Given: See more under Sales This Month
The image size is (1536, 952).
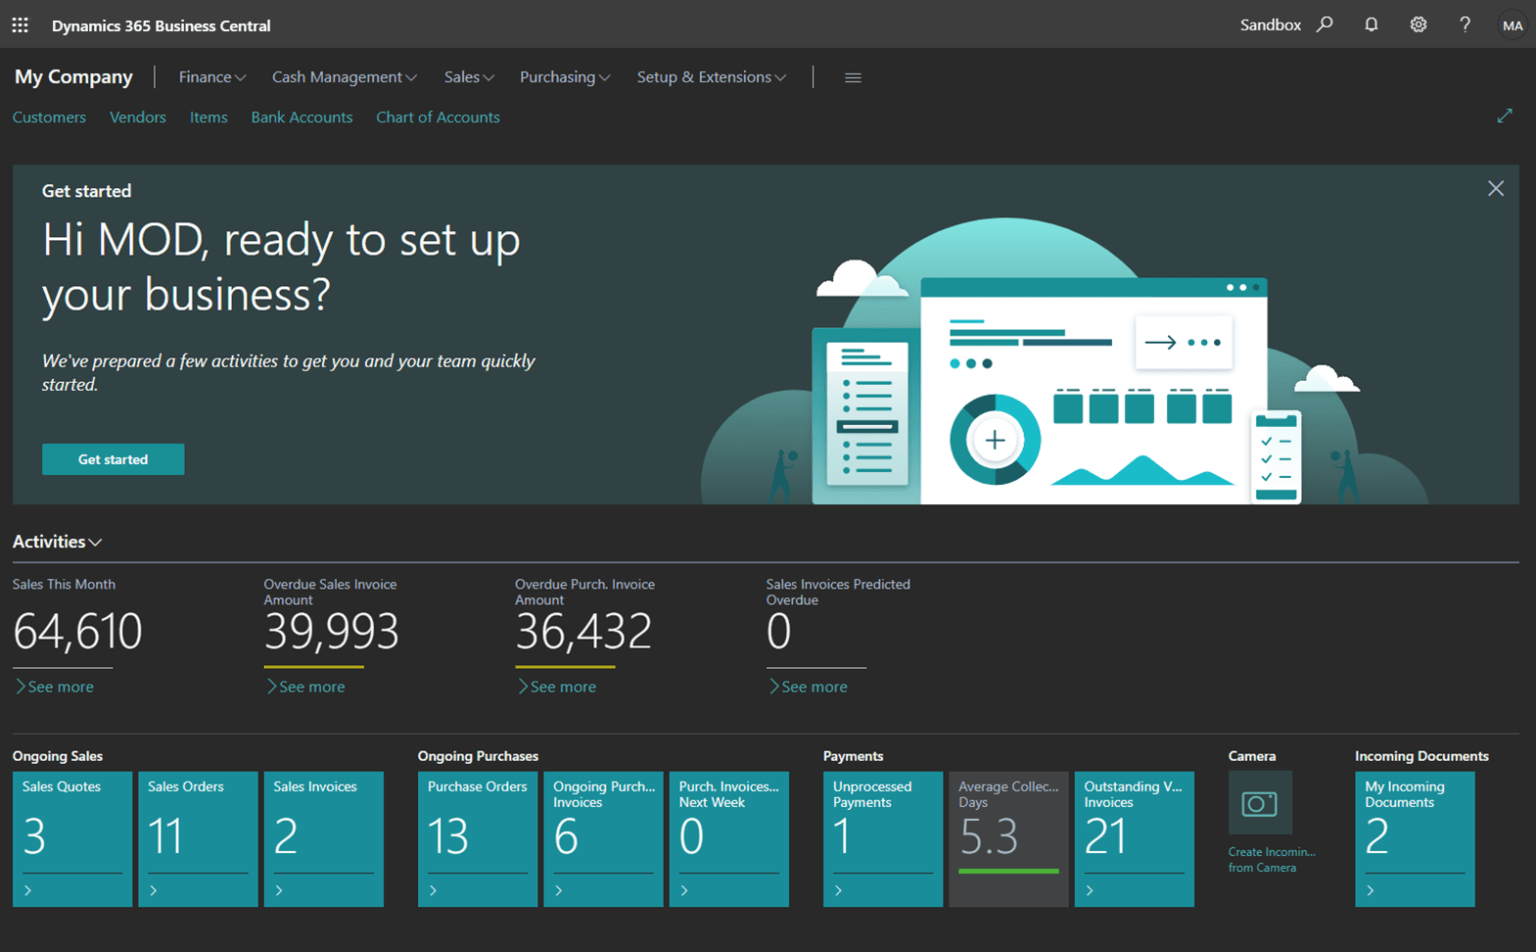Looking at the screenshot, I should pyautogui.click(x=55, y=687).
